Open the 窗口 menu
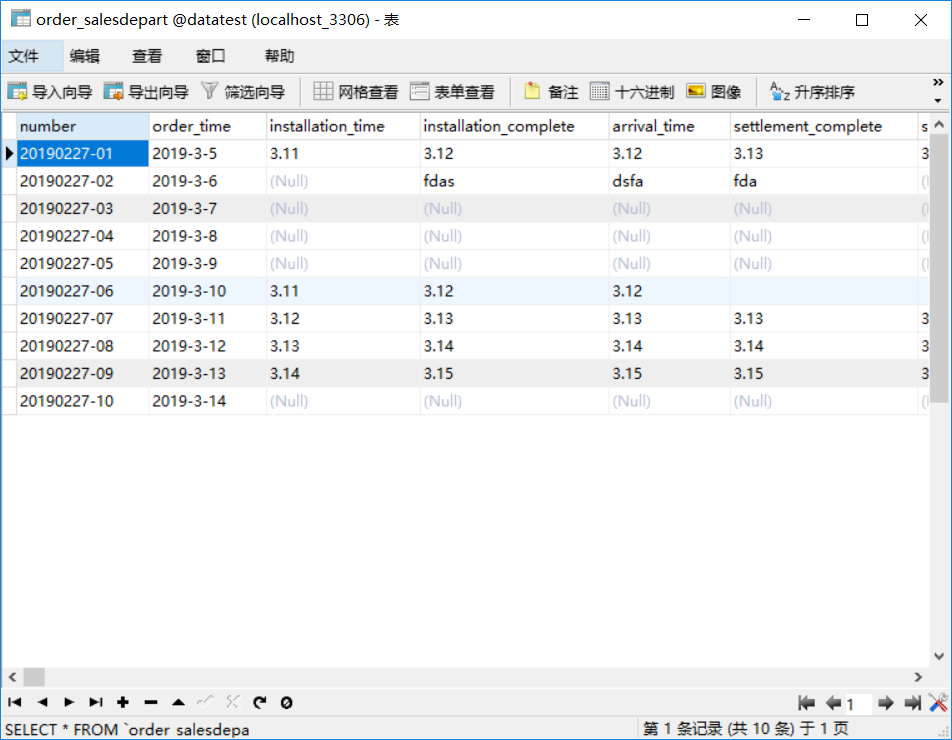This screenshot has height=740, width=952. [211, 56]
